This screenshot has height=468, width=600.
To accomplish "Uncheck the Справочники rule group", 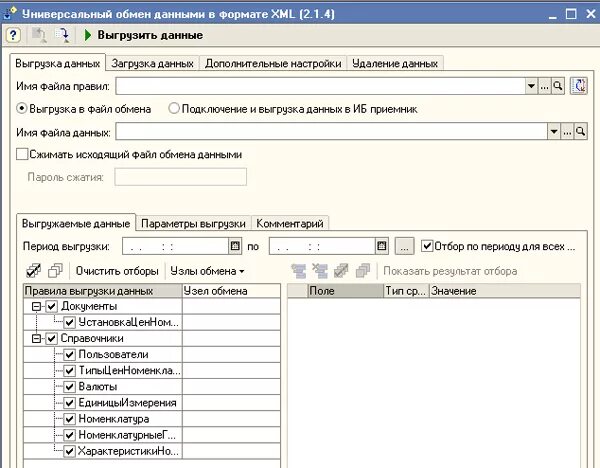I will tap(51, 338).
